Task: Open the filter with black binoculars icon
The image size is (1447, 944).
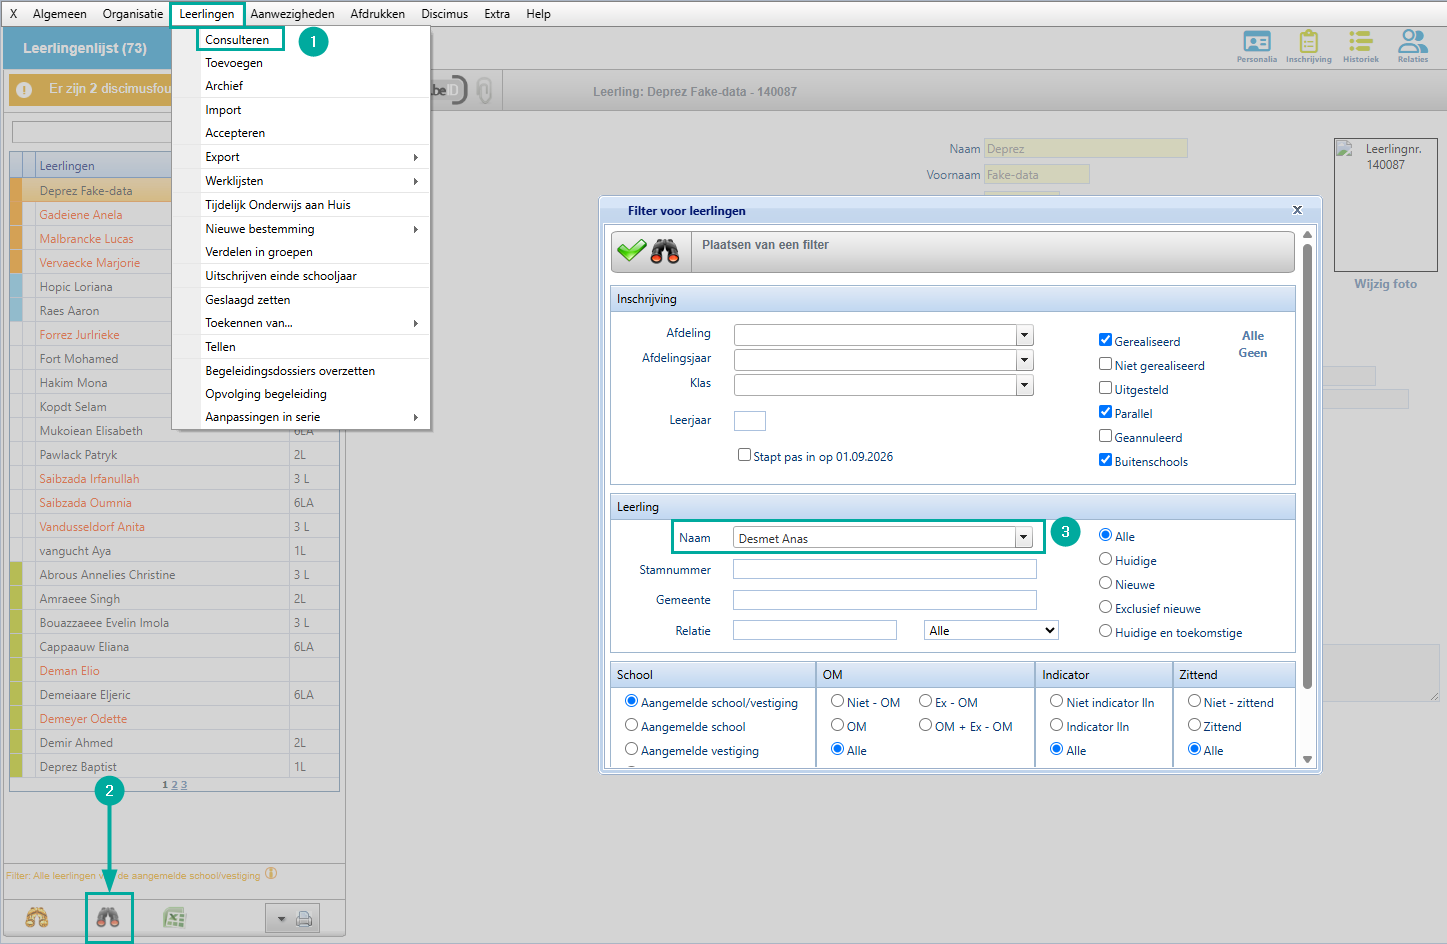Action: [108, 918]
